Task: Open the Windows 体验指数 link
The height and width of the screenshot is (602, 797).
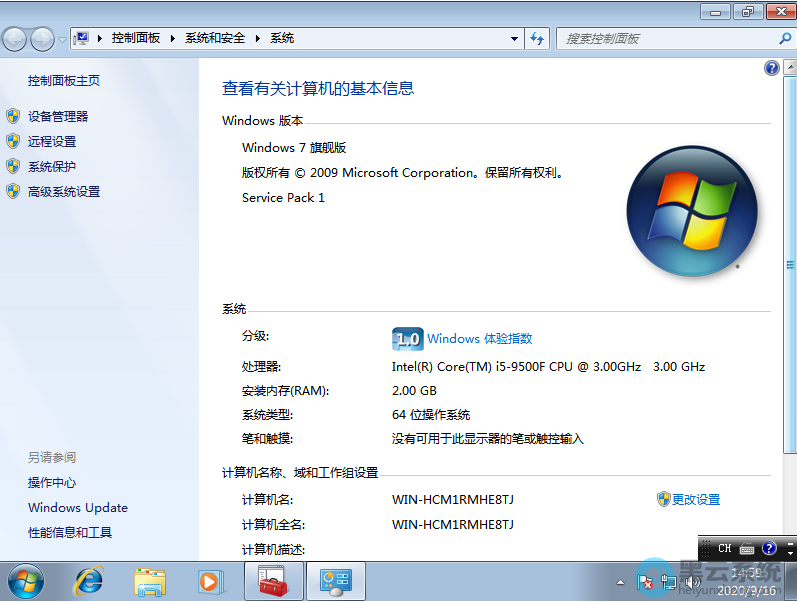Action: pyautogui.click(x=479, y=339)
